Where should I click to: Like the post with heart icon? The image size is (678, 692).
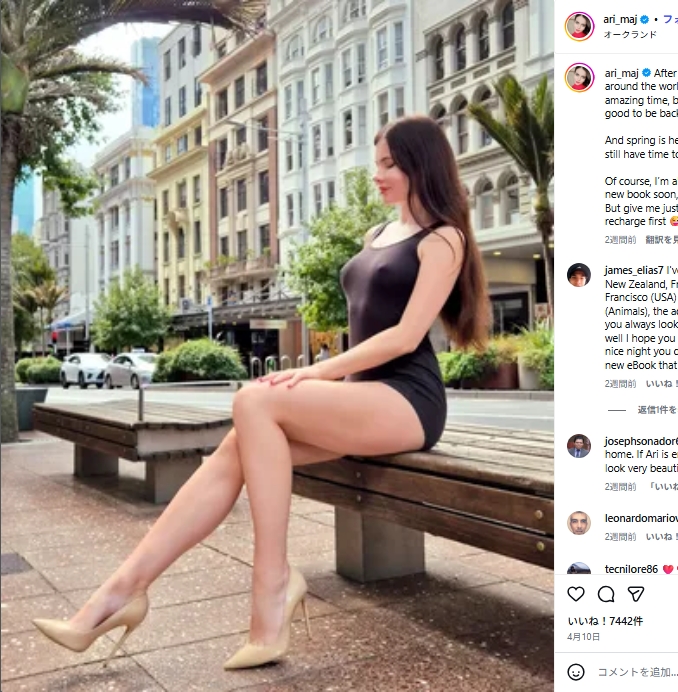[576, 594]
